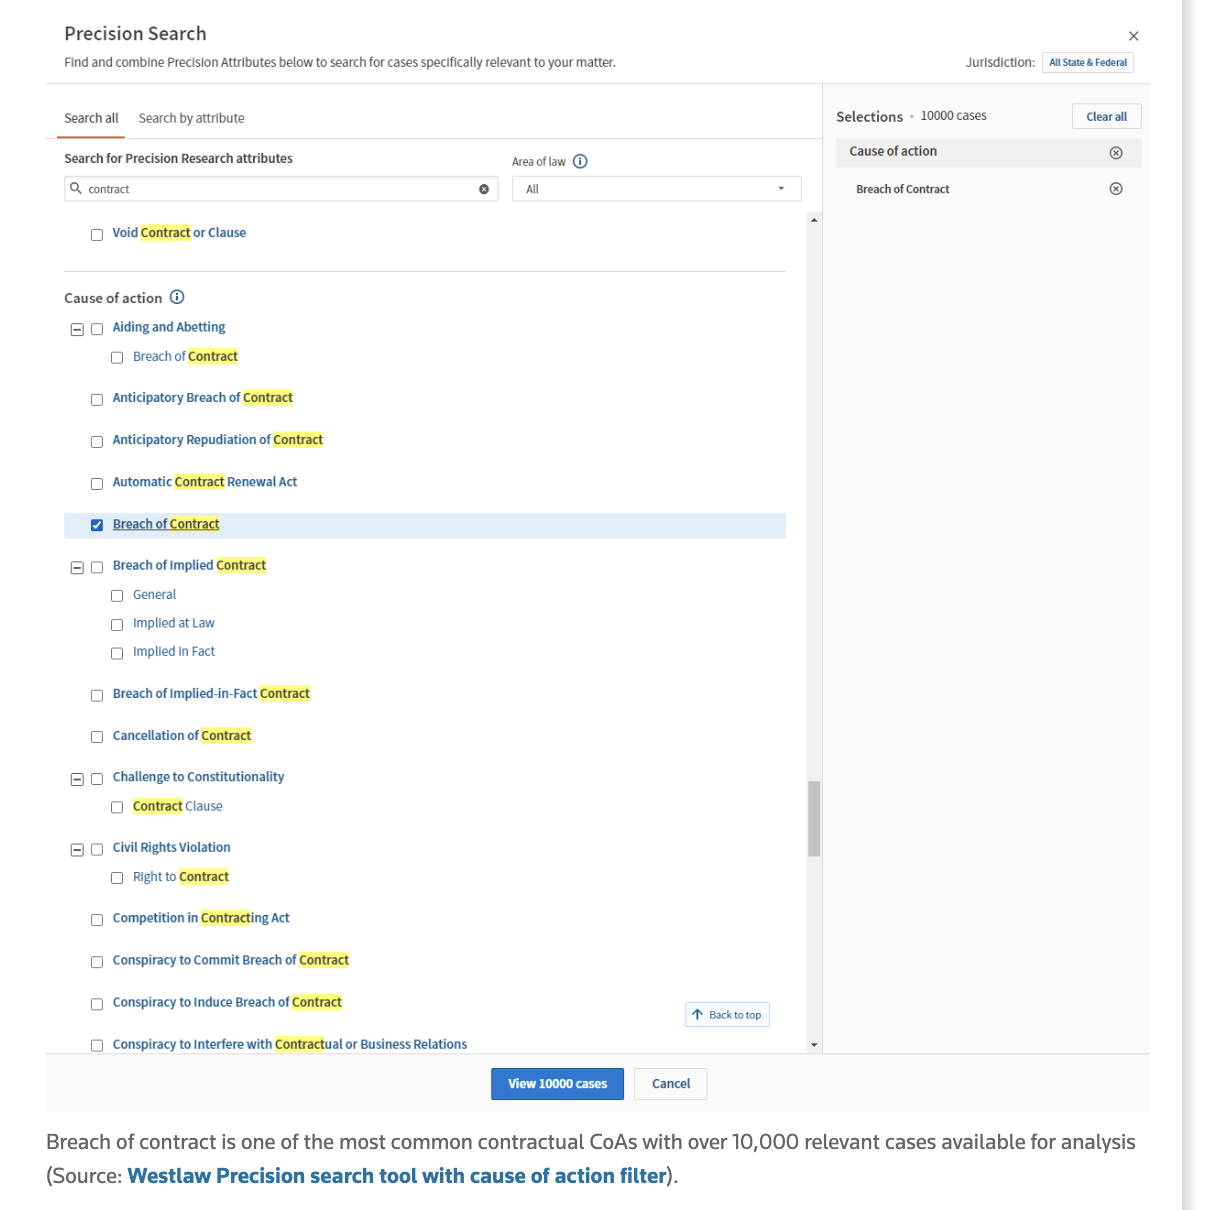The width and height of the screenshot is (1206, 1210).
Task: Select the Search all tab
Action: point(91,118)
